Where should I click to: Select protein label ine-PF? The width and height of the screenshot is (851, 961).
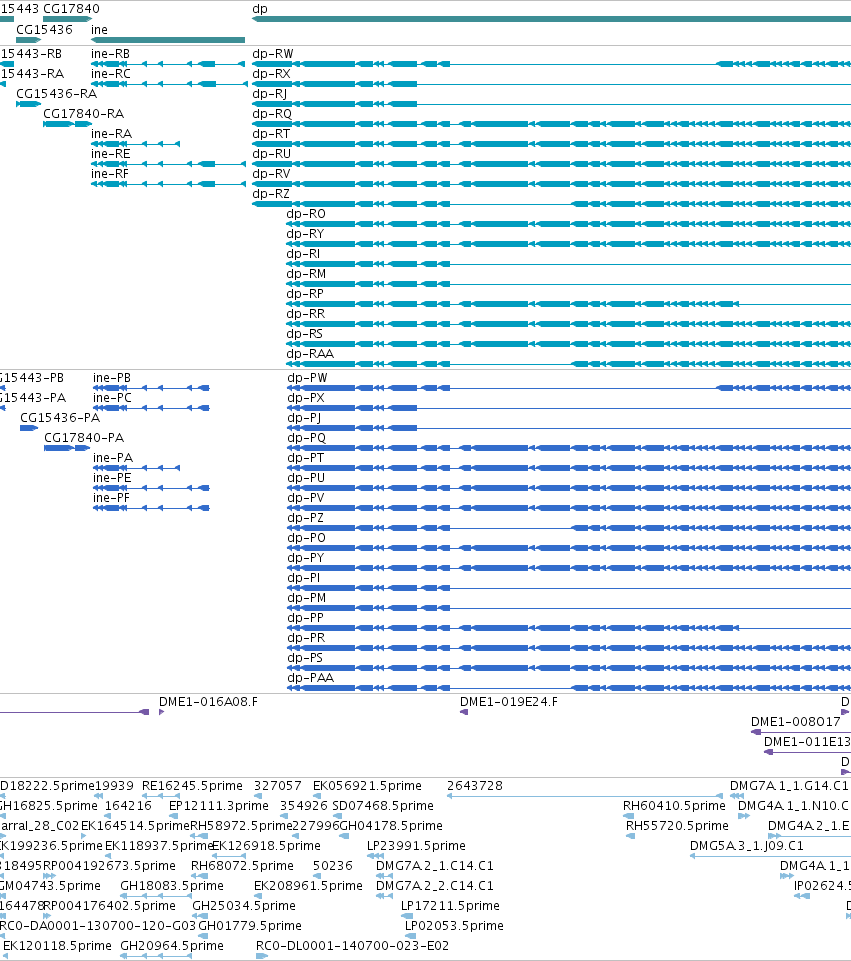point(112,498)
